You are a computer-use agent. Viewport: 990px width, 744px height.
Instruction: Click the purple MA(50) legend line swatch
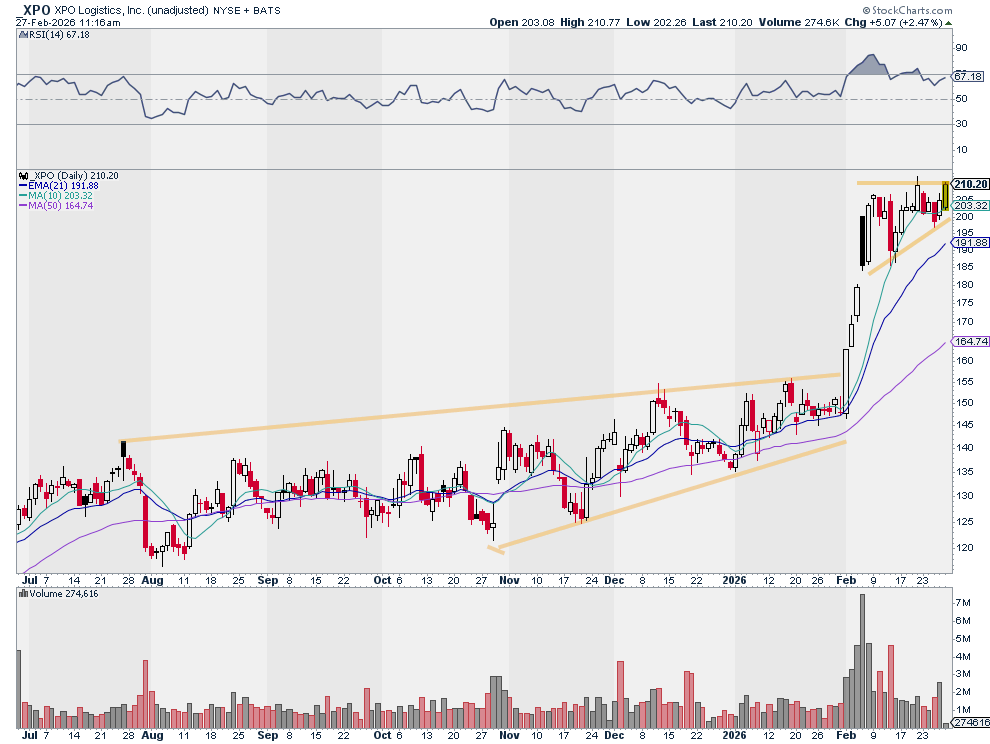coord(23,206)
